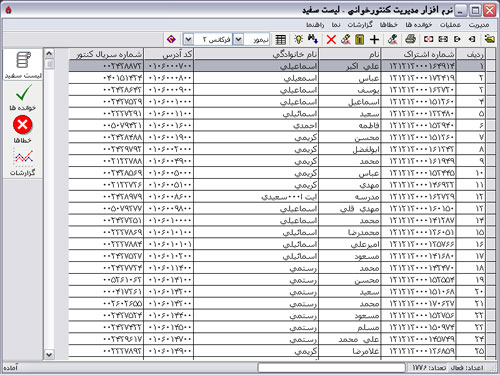This screenshot has width=500, height=375.
Task: Select the name cell محمدرضا
Action: [350, 232]
